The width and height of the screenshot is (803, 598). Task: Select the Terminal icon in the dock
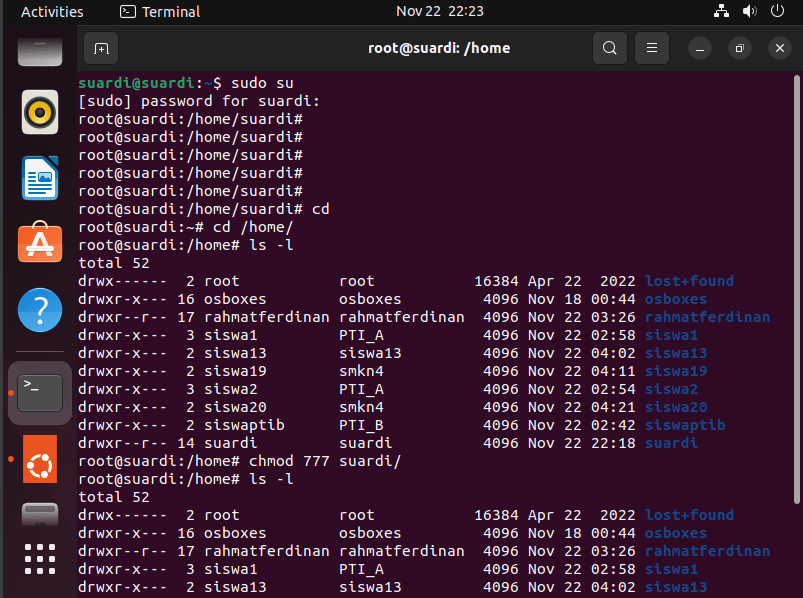click(40, 393)
